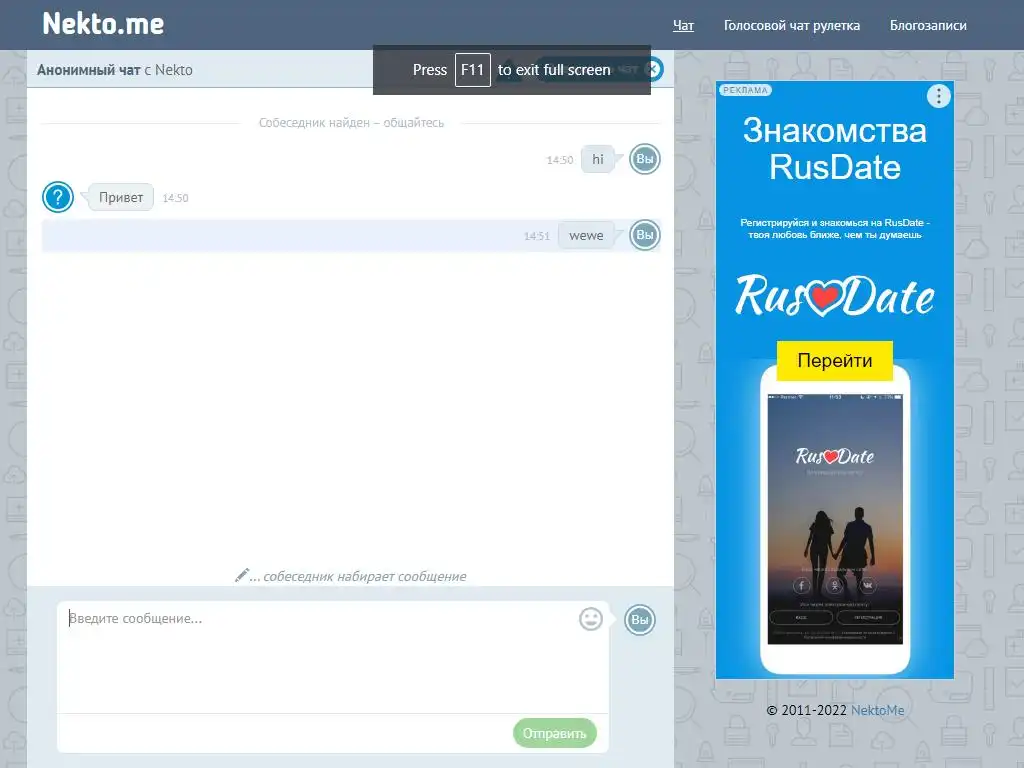This screenshot has width=1024, height=768.
Task: Click the Знакомства RusDate ad headline
Action: point(835,149)
